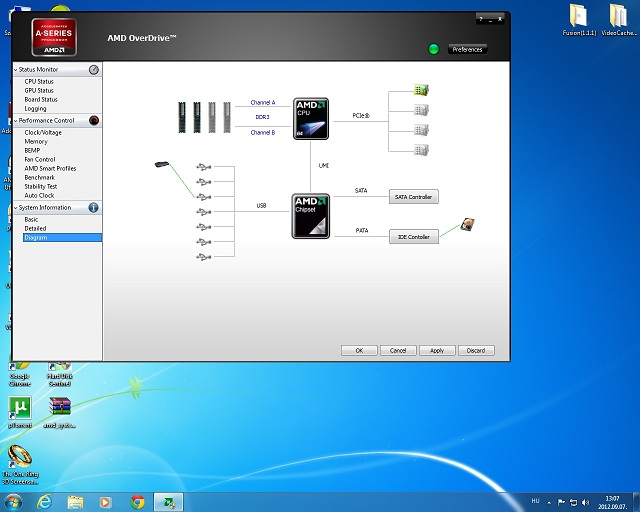The width and height of the screenshot is (640, 512).
Task: Open Internet Explorer from the taskbar
Action: [44, 502]
